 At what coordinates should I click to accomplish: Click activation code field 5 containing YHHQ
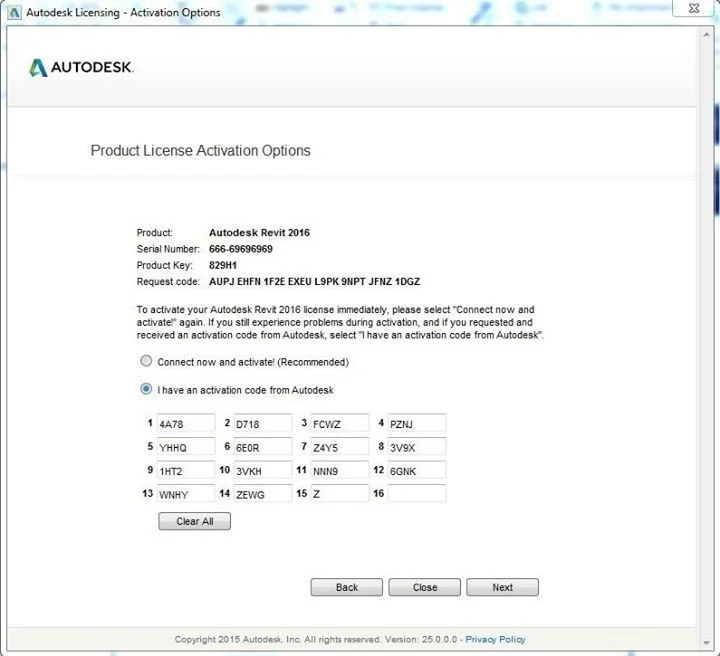point(186,447)
